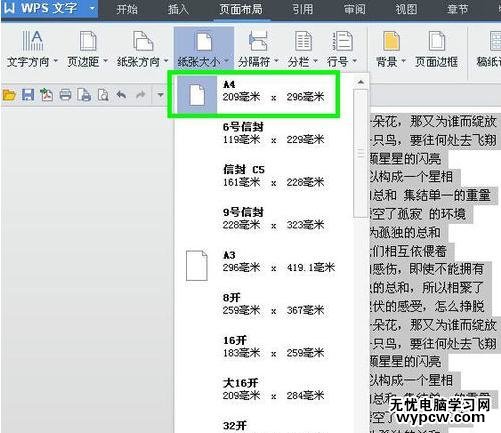Screen dimensions: 501x433
Task: Click the redo arrow icon
Action: click(141, 95)
